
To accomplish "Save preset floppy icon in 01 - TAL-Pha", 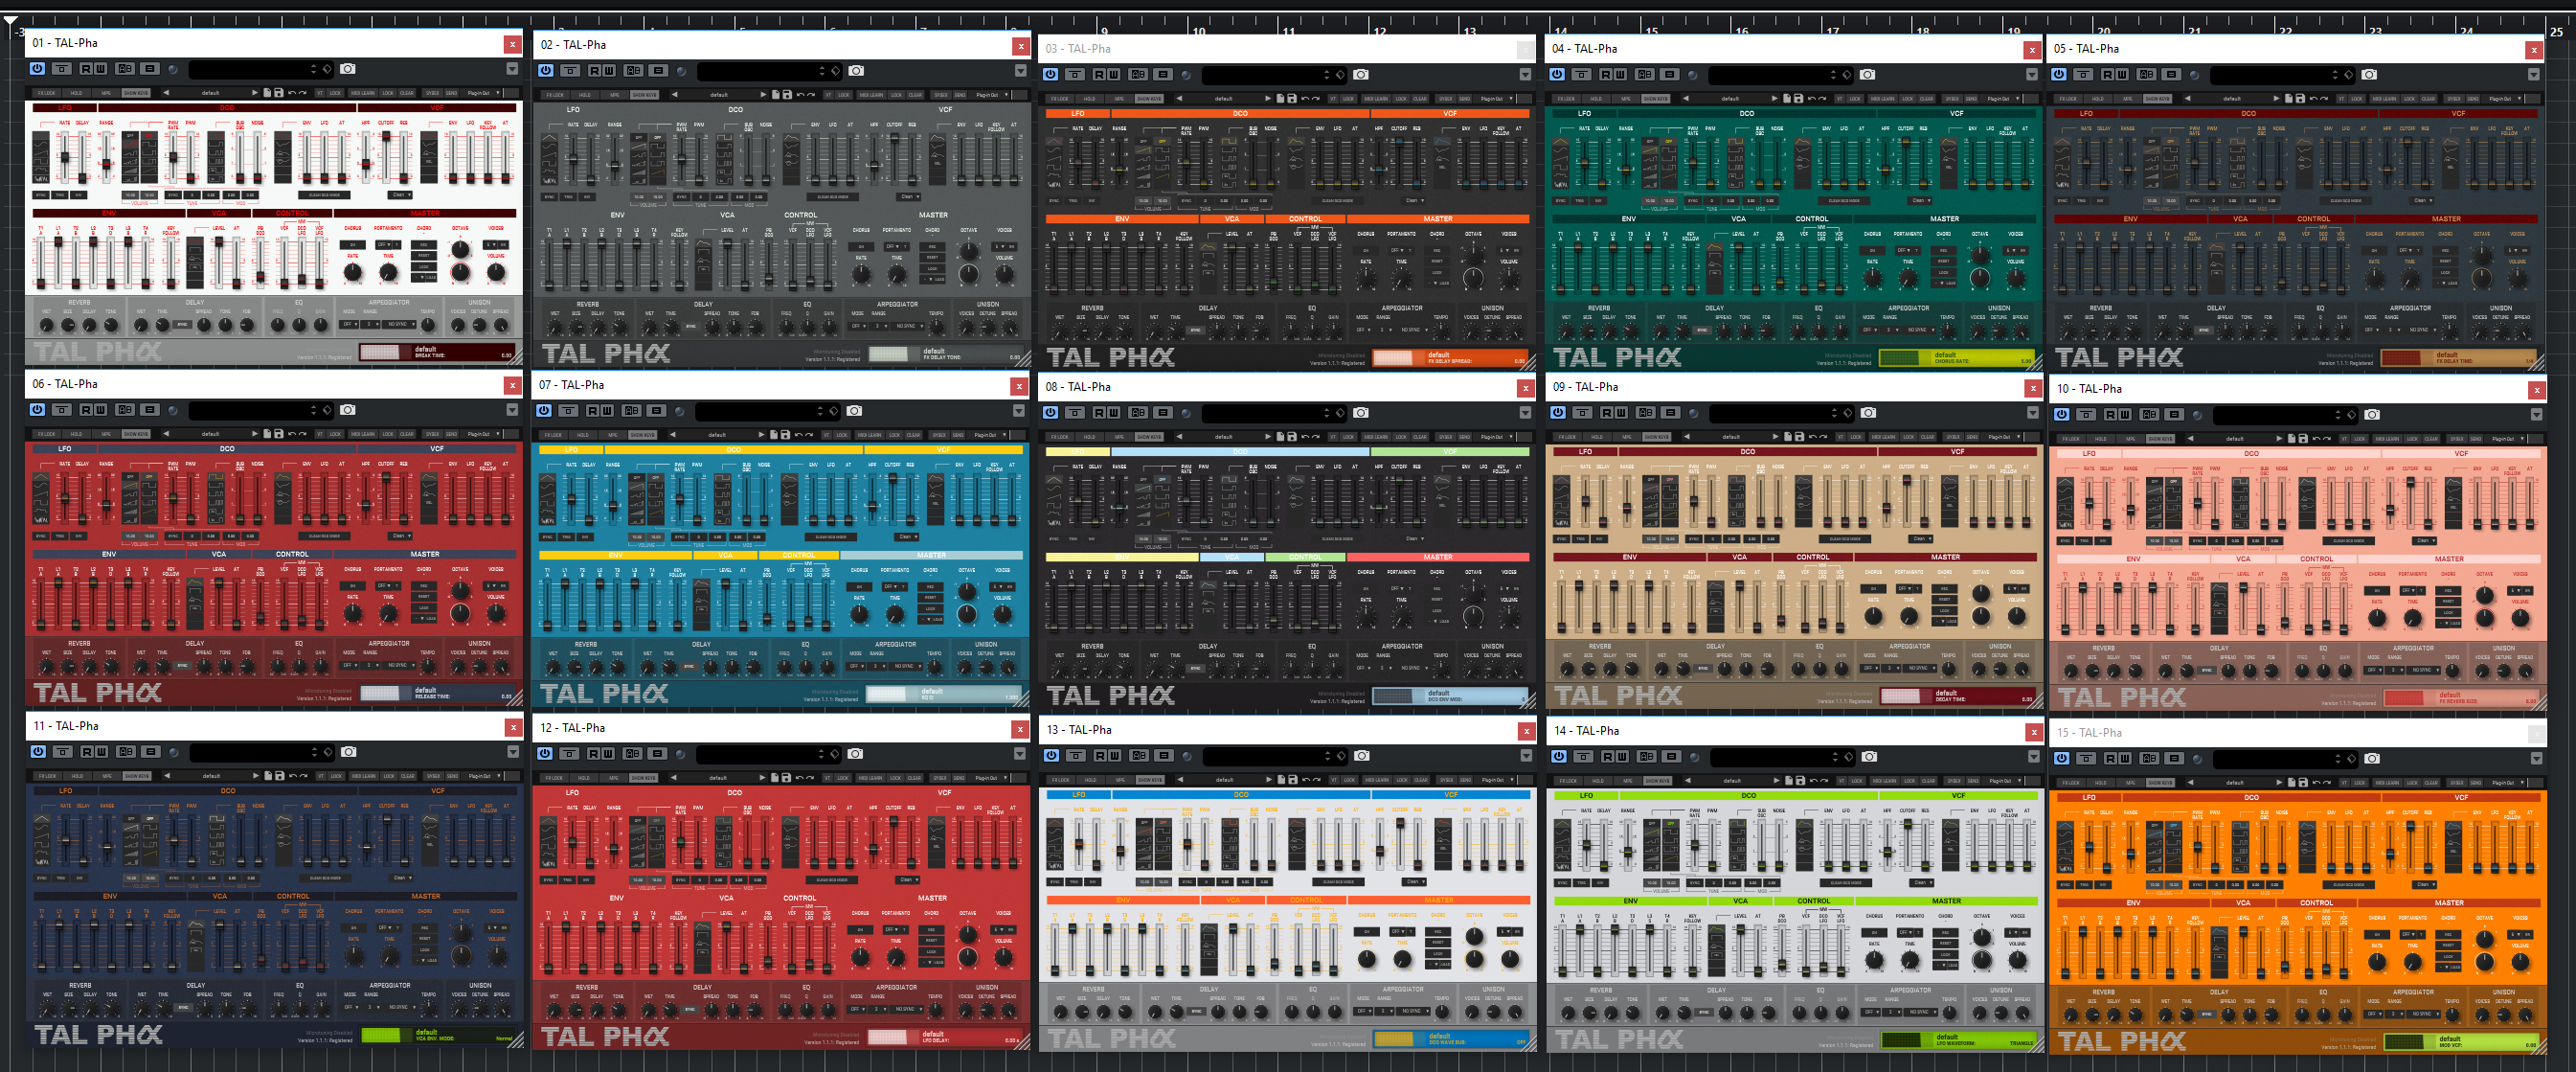I will click(279, 93).
